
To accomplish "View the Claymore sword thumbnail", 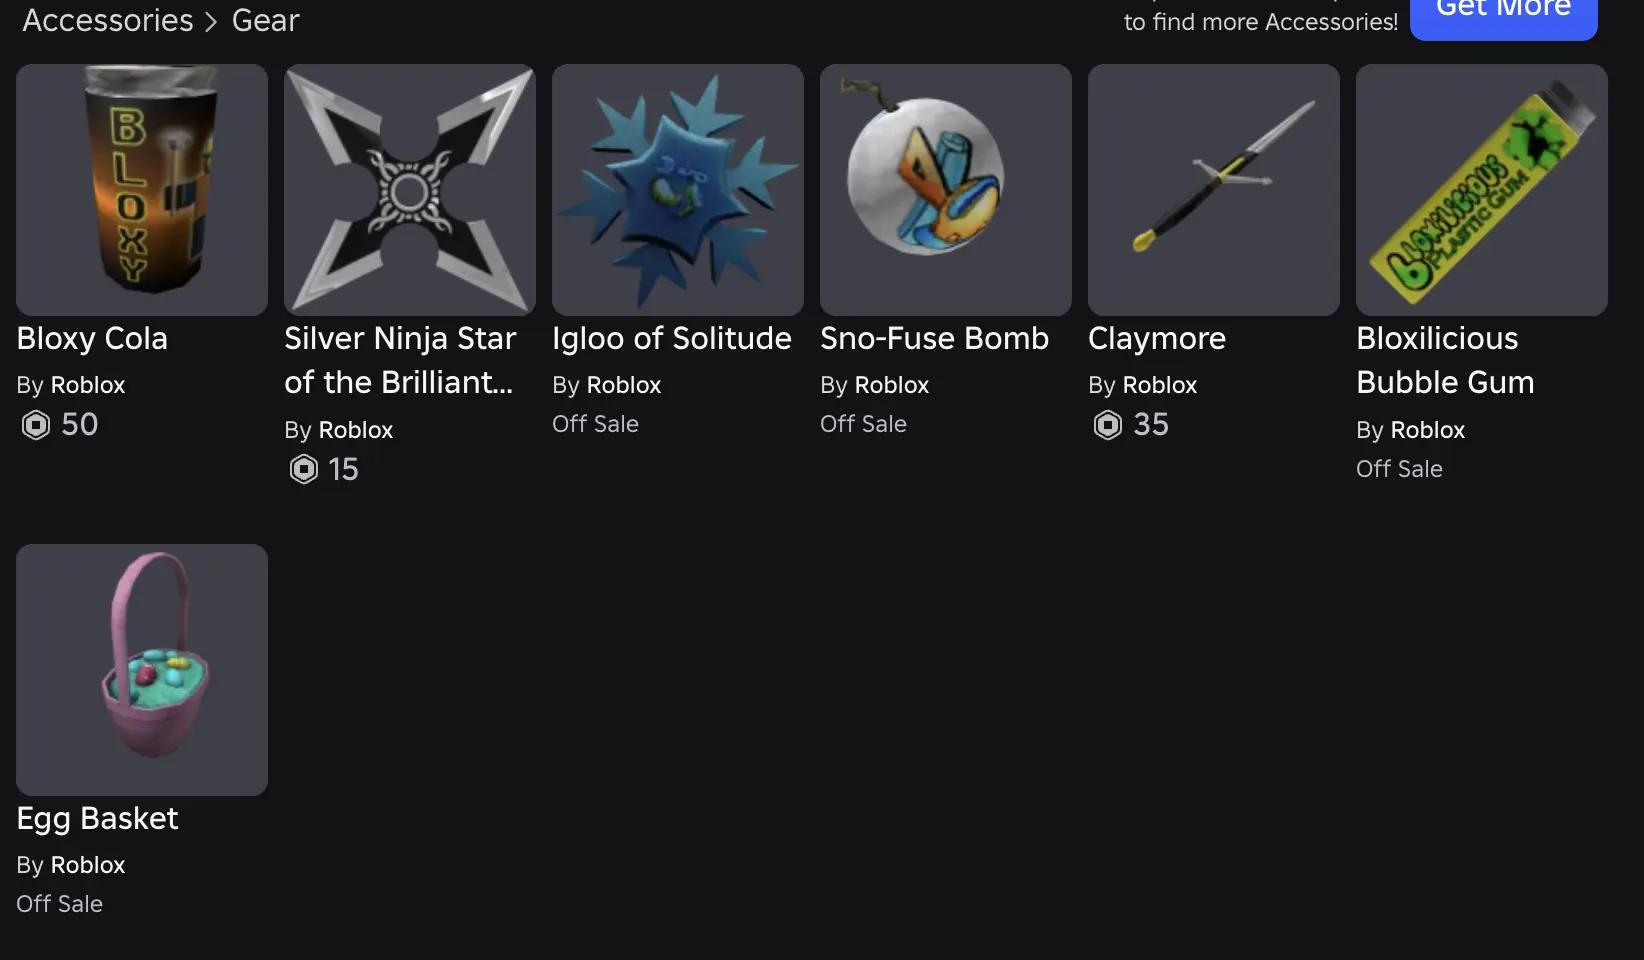I will point(1214,190).
